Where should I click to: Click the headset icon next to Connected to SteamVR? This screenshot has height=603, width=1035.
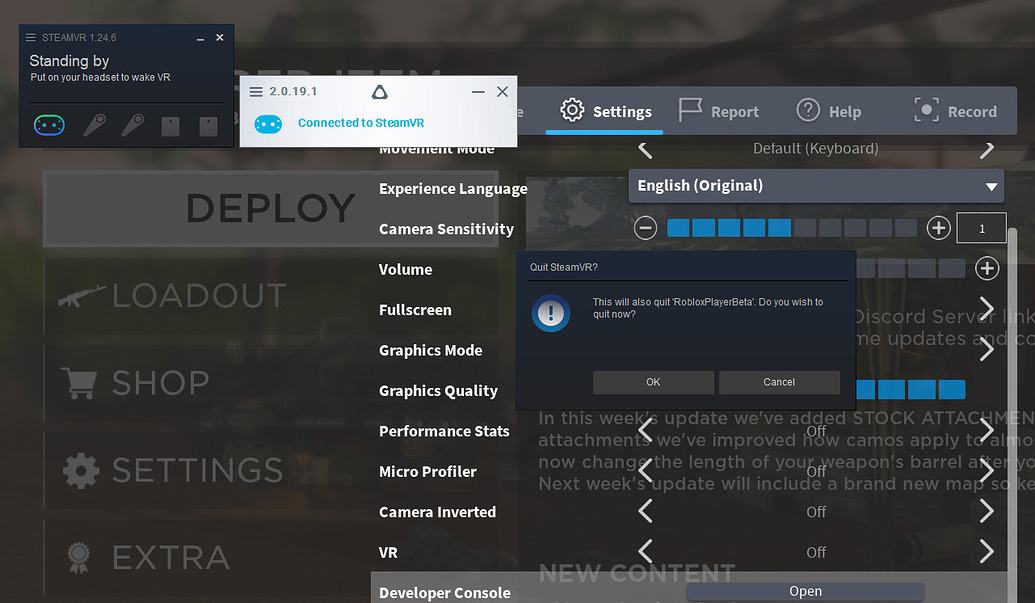pyautogui.click(x=268, y=124)
